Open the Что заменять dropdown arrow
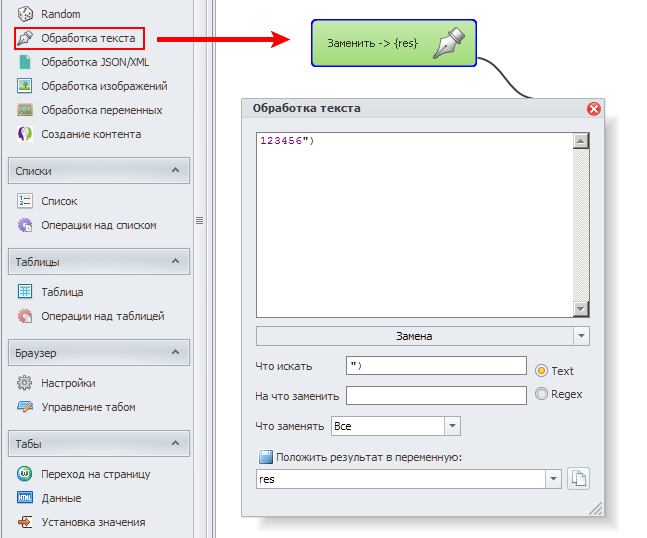 (x=452, y=426)
